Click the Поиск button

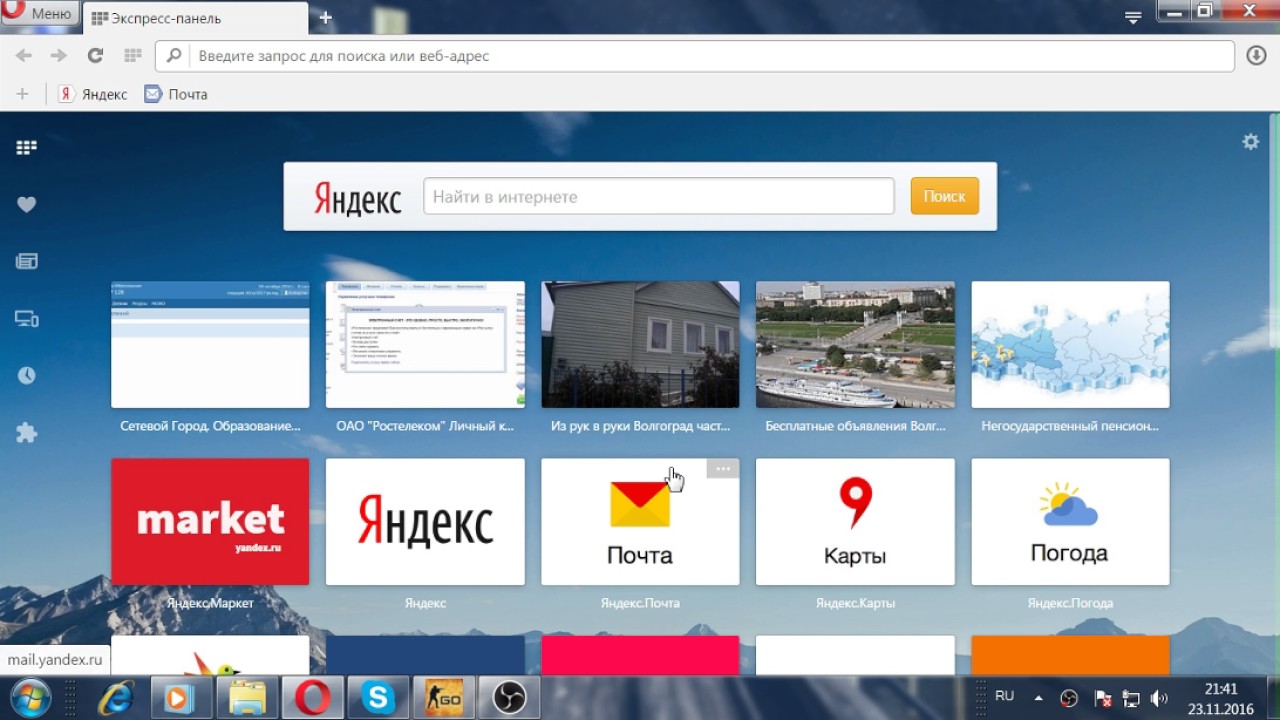(944, 197)
